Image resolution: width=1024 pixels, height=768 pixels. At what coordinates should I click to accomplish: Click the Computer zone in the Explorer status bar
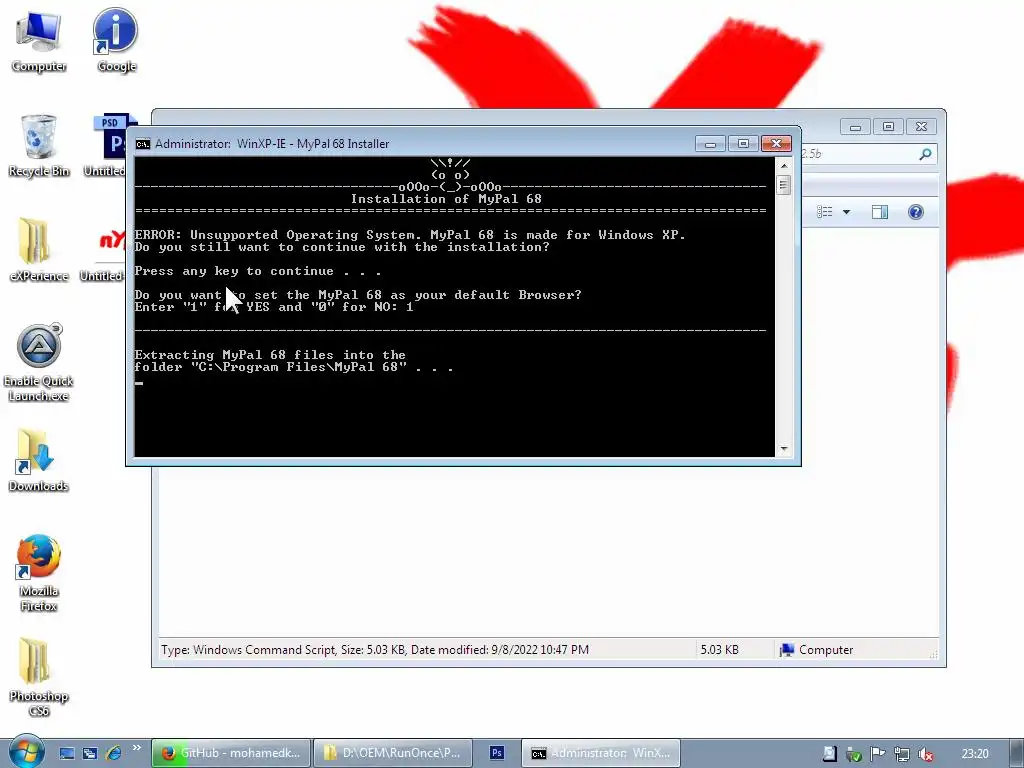tap(816, 650)
